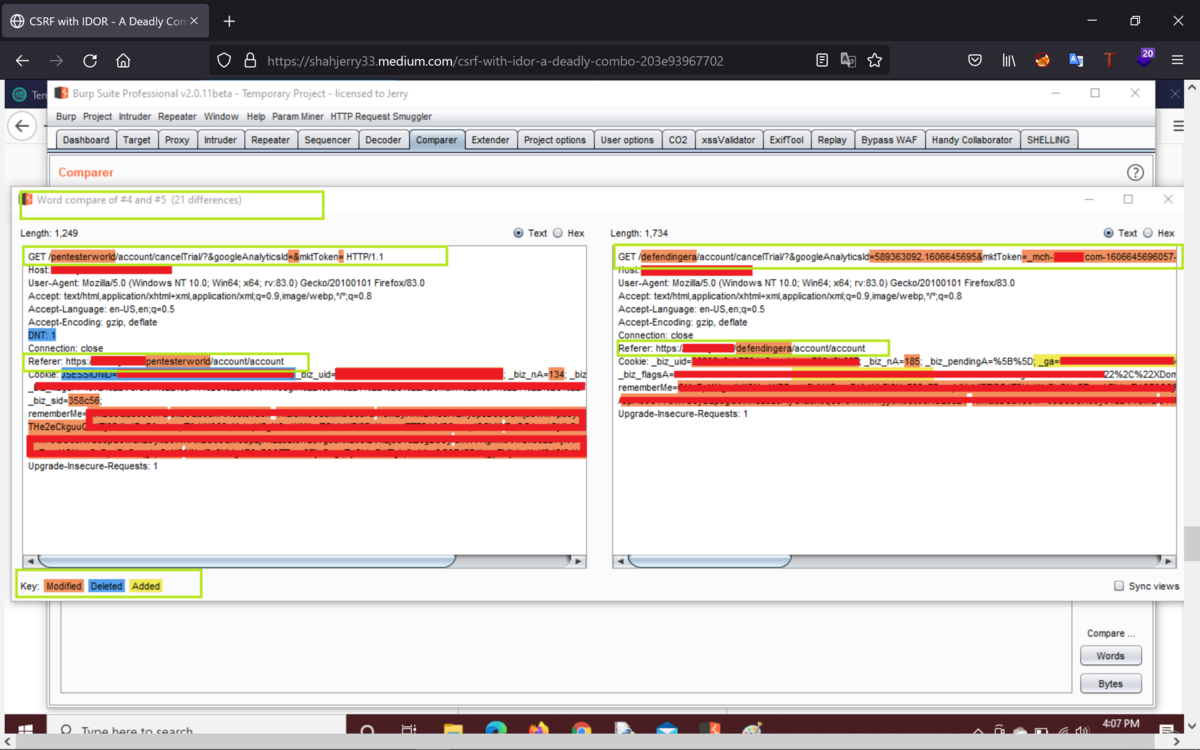Click the orange Modified key label
This screenshot has width=1200, height=750.
pos(63,586)
